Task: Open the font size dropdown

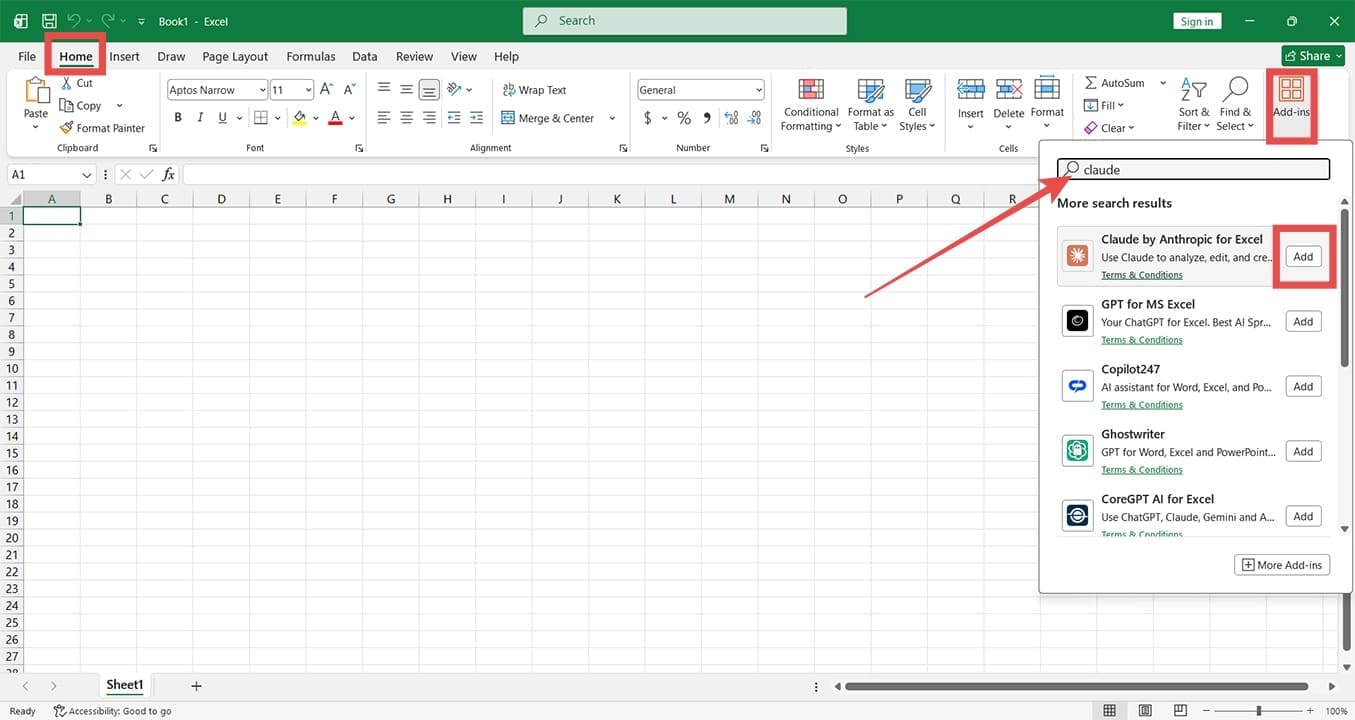Action: pos(309,90)
